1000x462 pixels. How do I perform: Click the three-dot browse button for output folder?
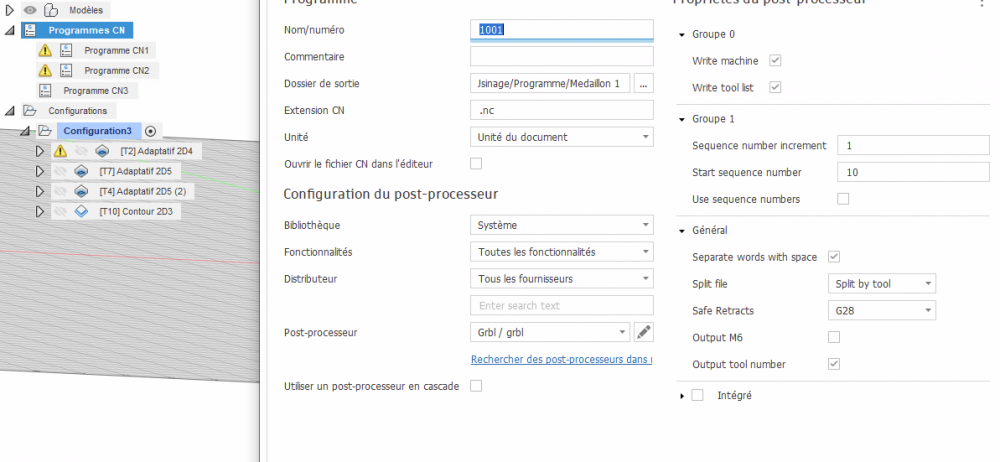click(x=643, y=83)
